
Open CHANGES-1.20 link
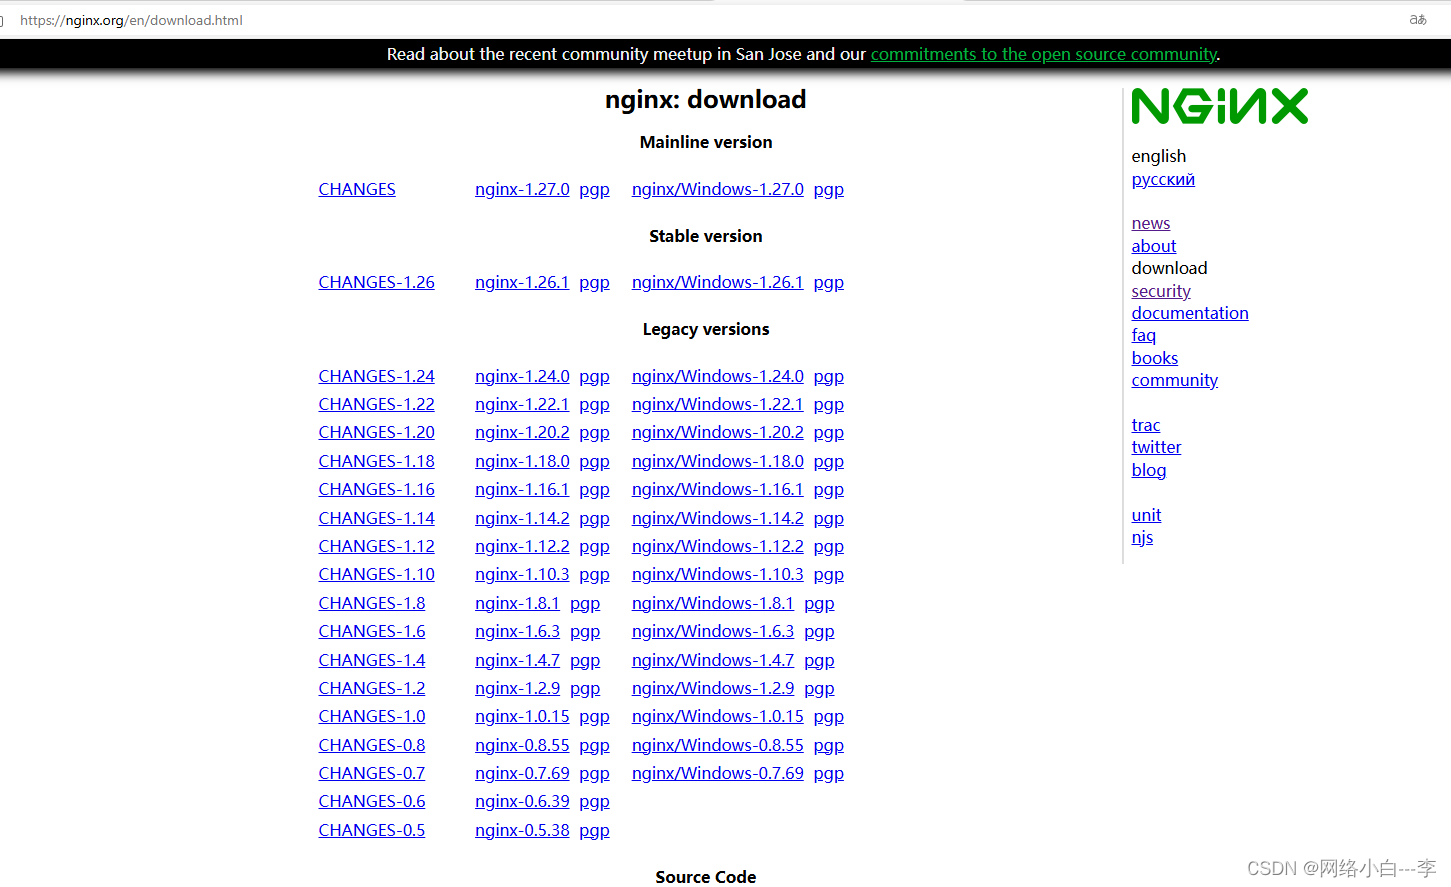tap(376, 432)
